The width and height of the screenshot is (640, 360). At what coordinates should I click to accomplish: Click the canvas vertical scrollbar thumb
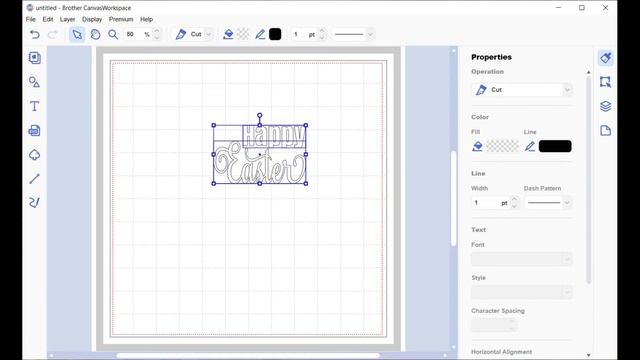453,198
